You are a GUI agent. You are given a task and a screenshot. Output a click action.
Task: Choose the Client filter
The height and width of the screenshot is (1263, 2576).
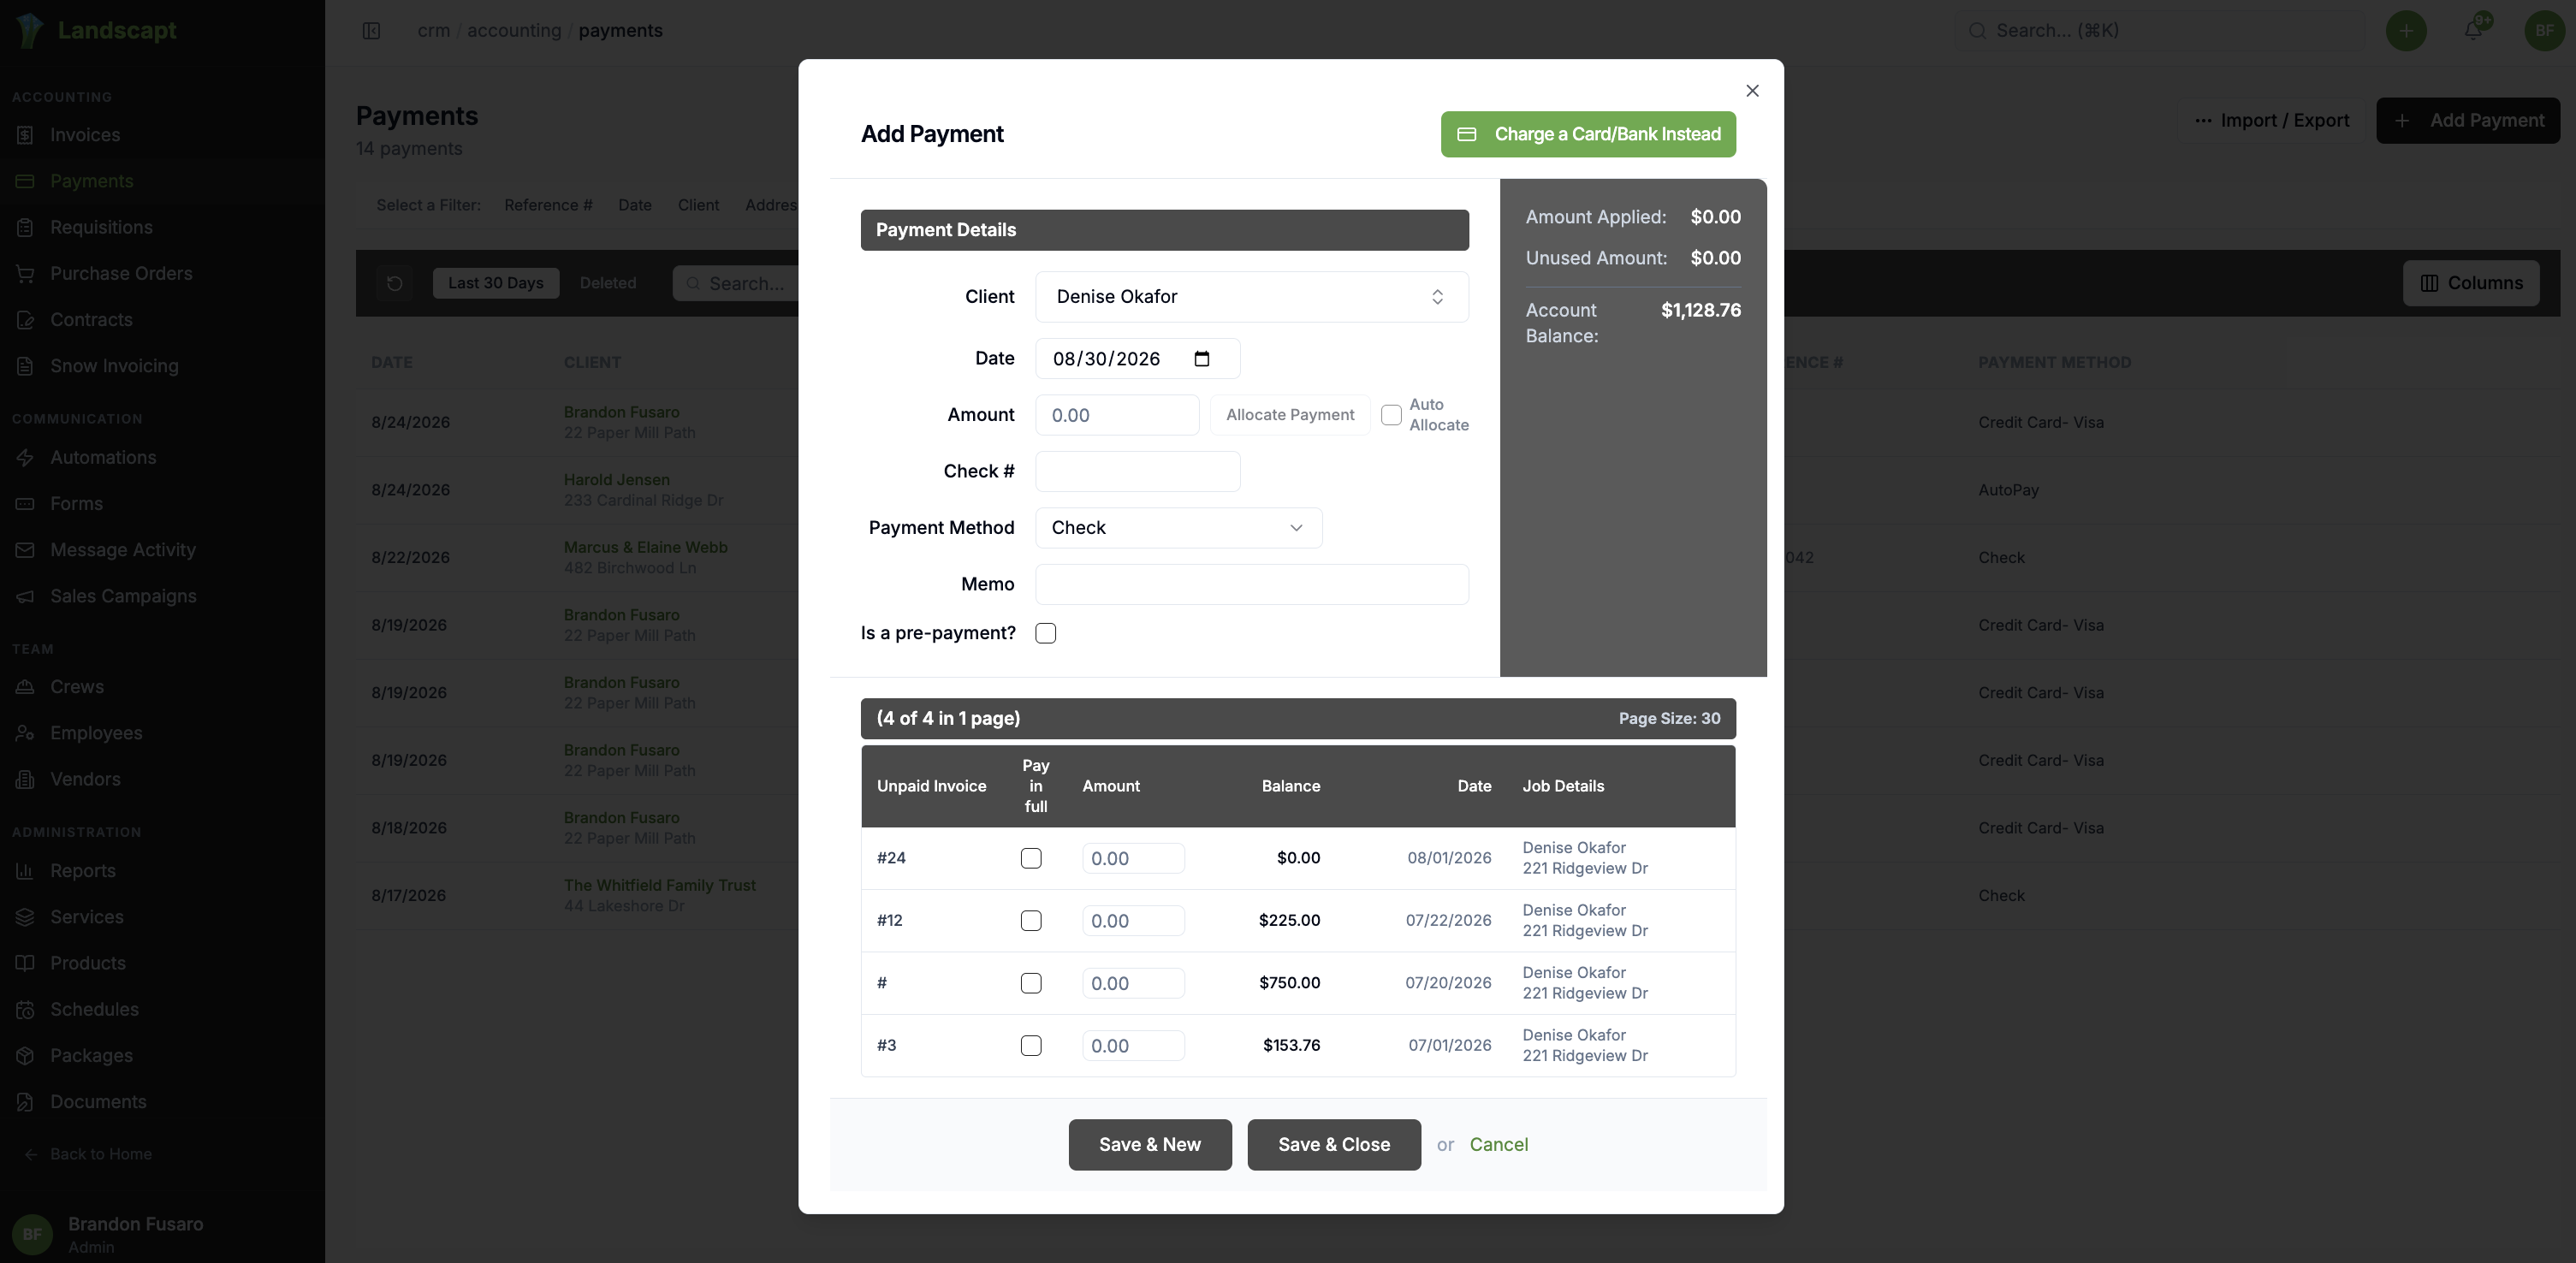tap(698, 205)
